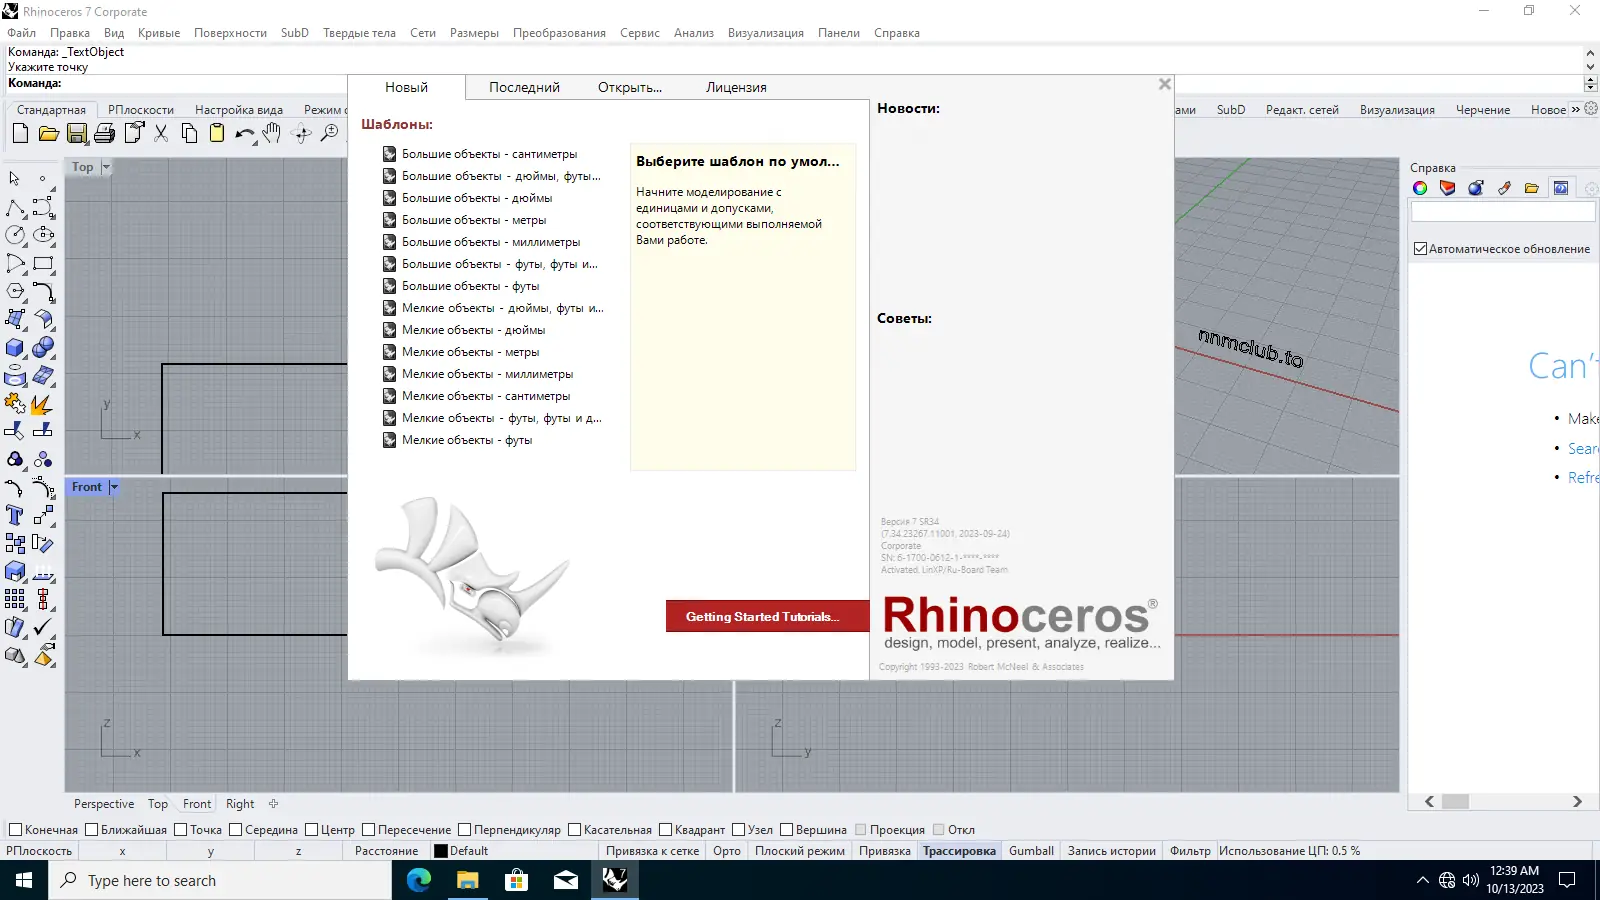Select the Rotate view tool
The width and height of the screenshot is (1600, 900).
point(301,133)
